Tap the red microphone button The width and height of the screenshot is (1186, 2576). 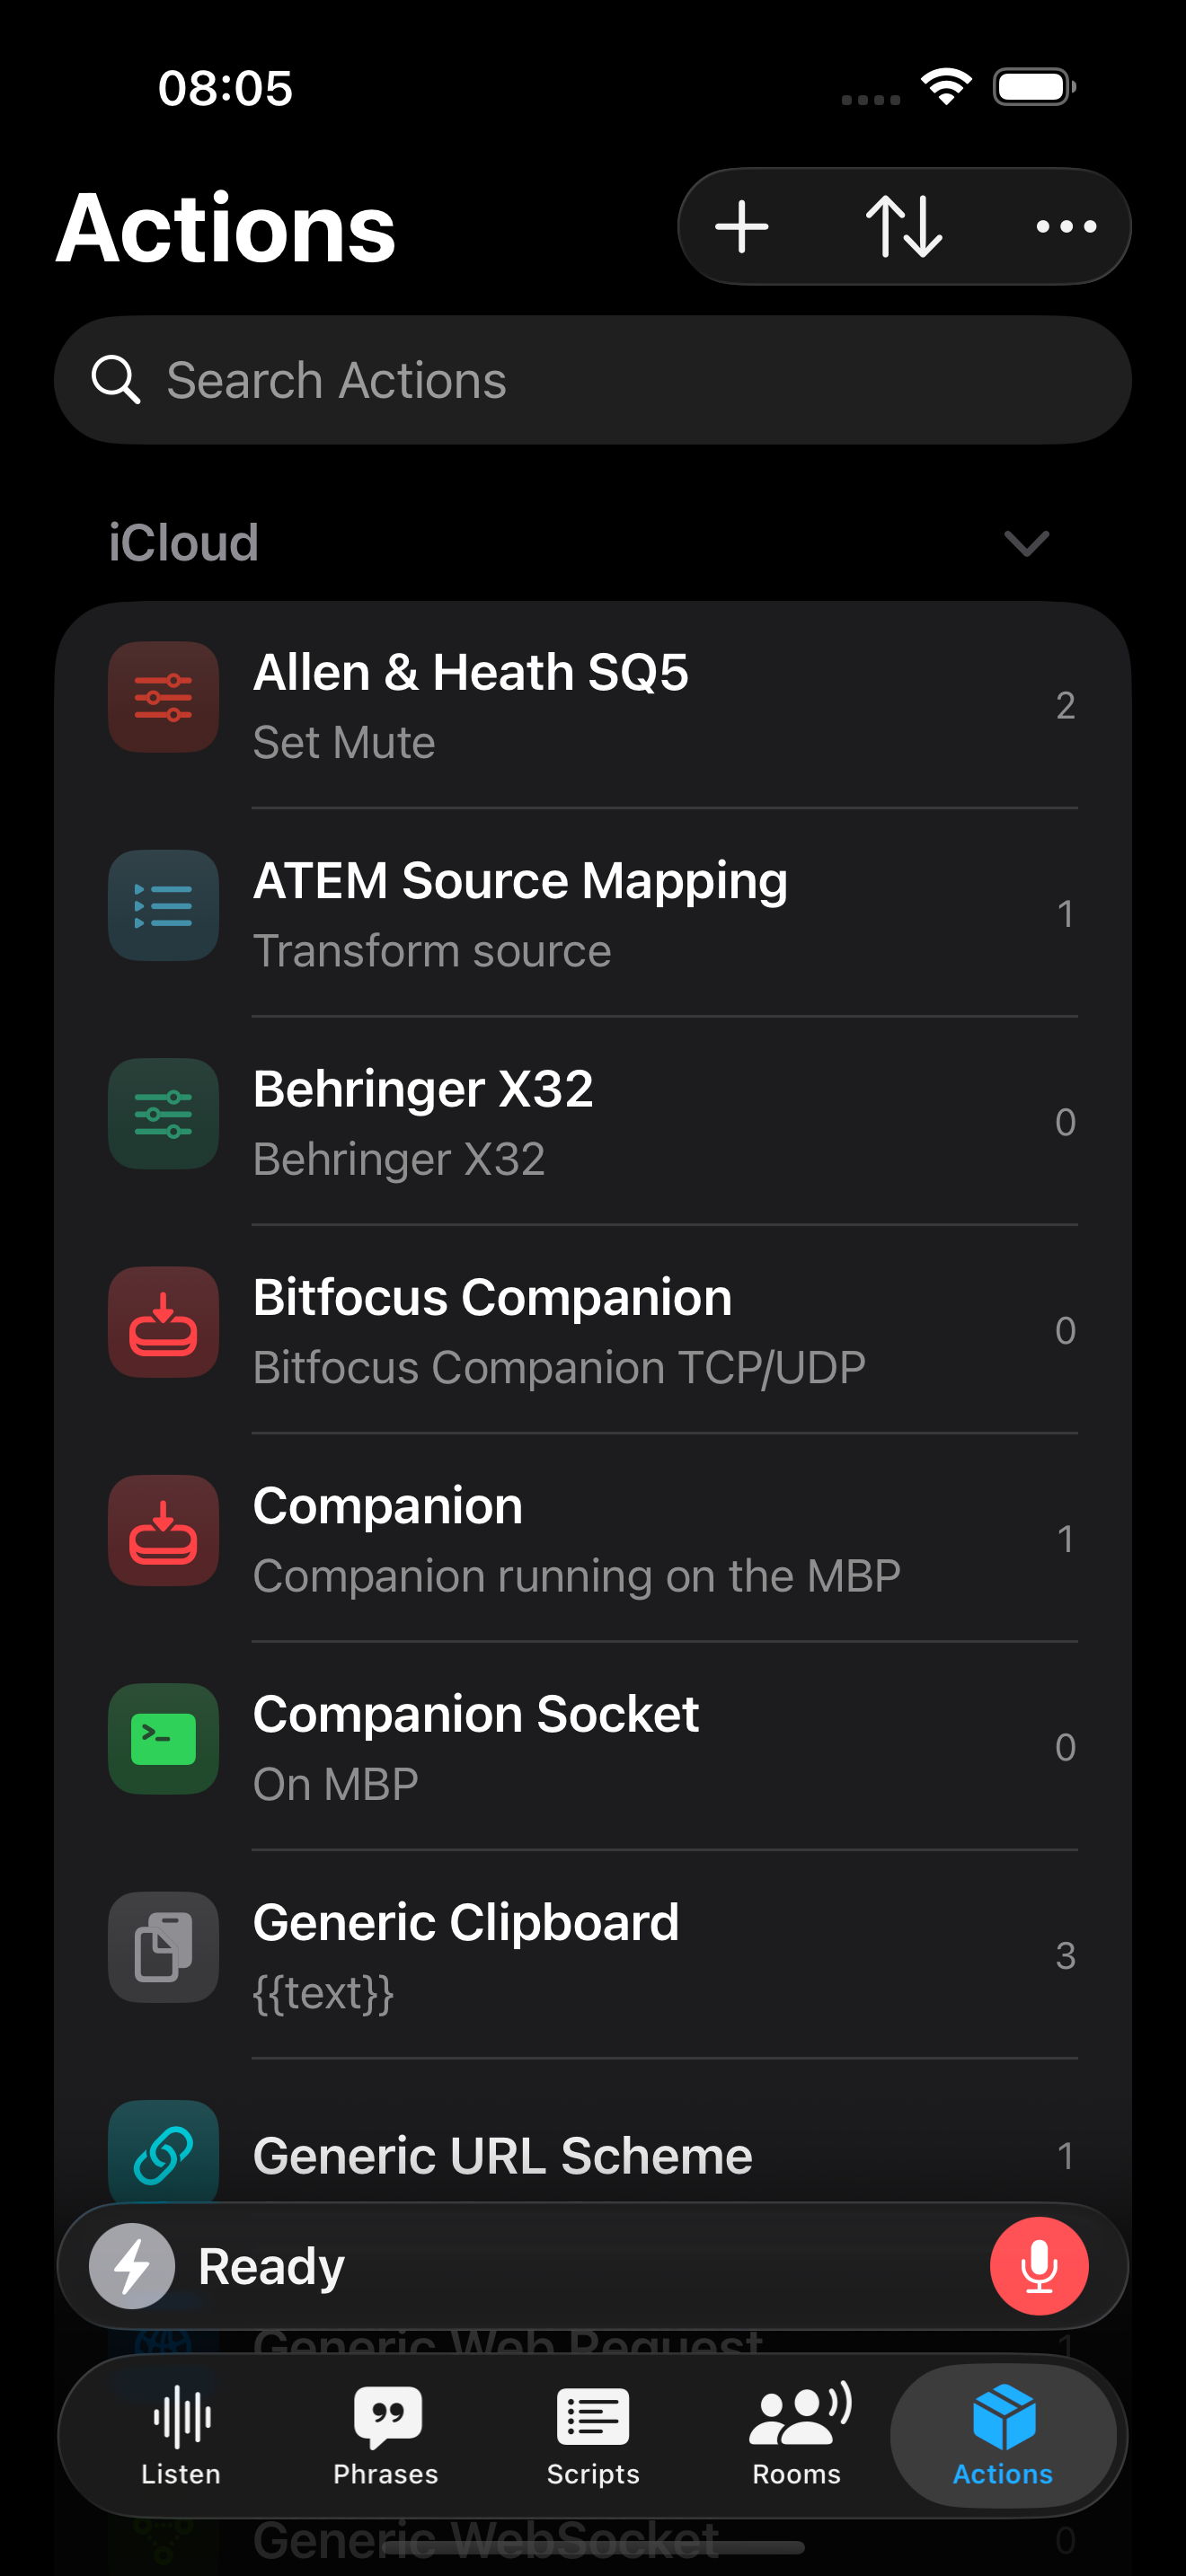click(1038, 2266)
